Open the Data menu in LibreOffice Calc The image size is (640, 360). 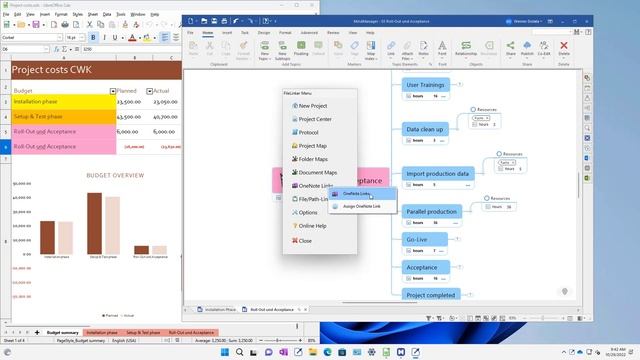107,14
